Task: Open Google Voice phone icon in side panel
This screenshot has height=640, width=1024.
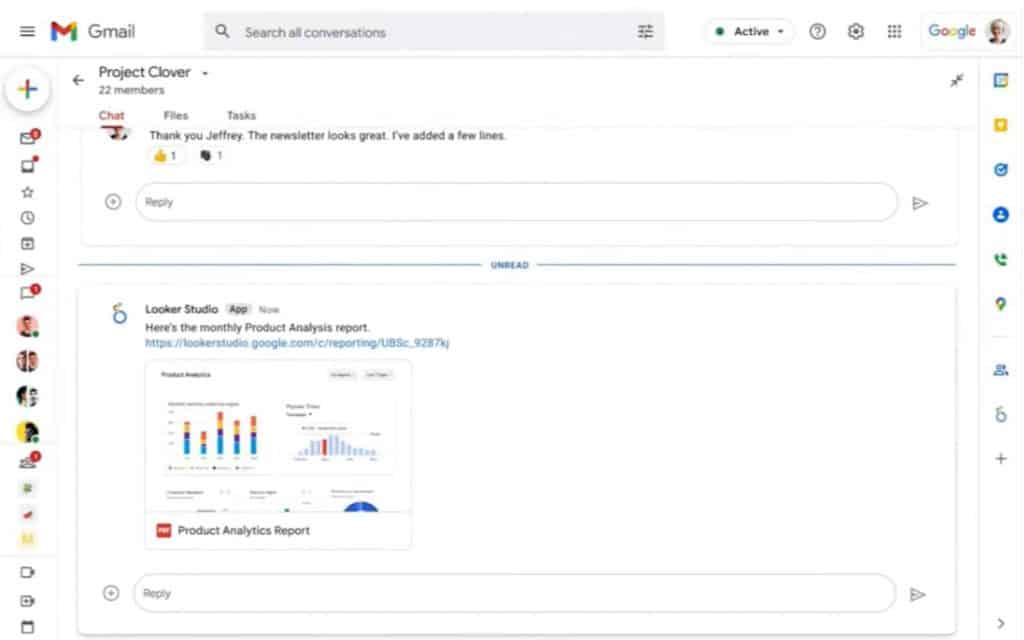Action: click(x=1000, y=259)
